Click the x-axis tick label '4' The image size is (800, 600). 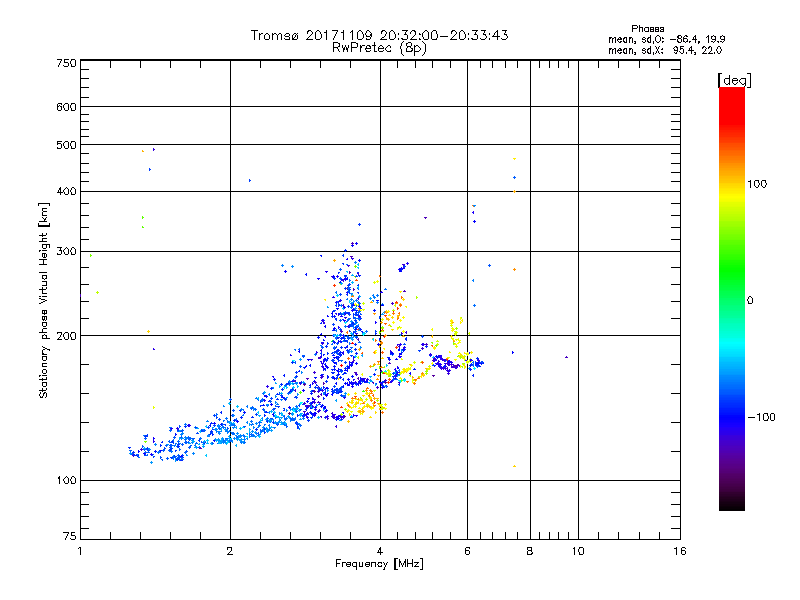tap(380, 551)
